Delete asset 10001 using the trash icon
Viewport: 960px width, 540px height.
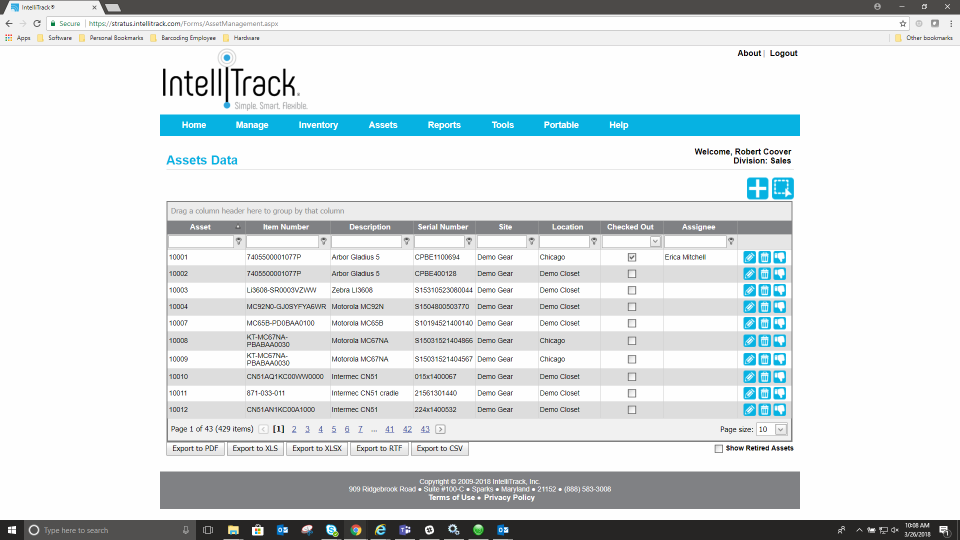click(764, 257)
